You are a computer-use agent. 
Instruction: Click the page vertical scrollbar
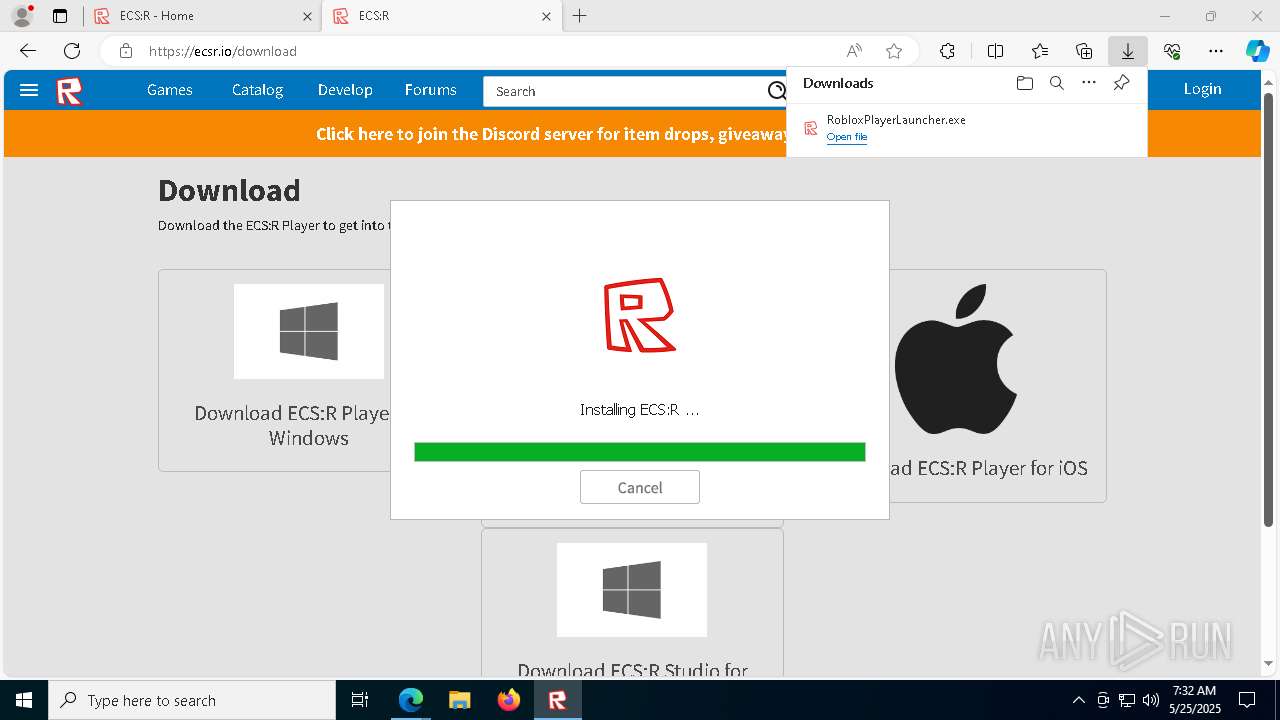pyautogui.click(x=1268, y=310)
